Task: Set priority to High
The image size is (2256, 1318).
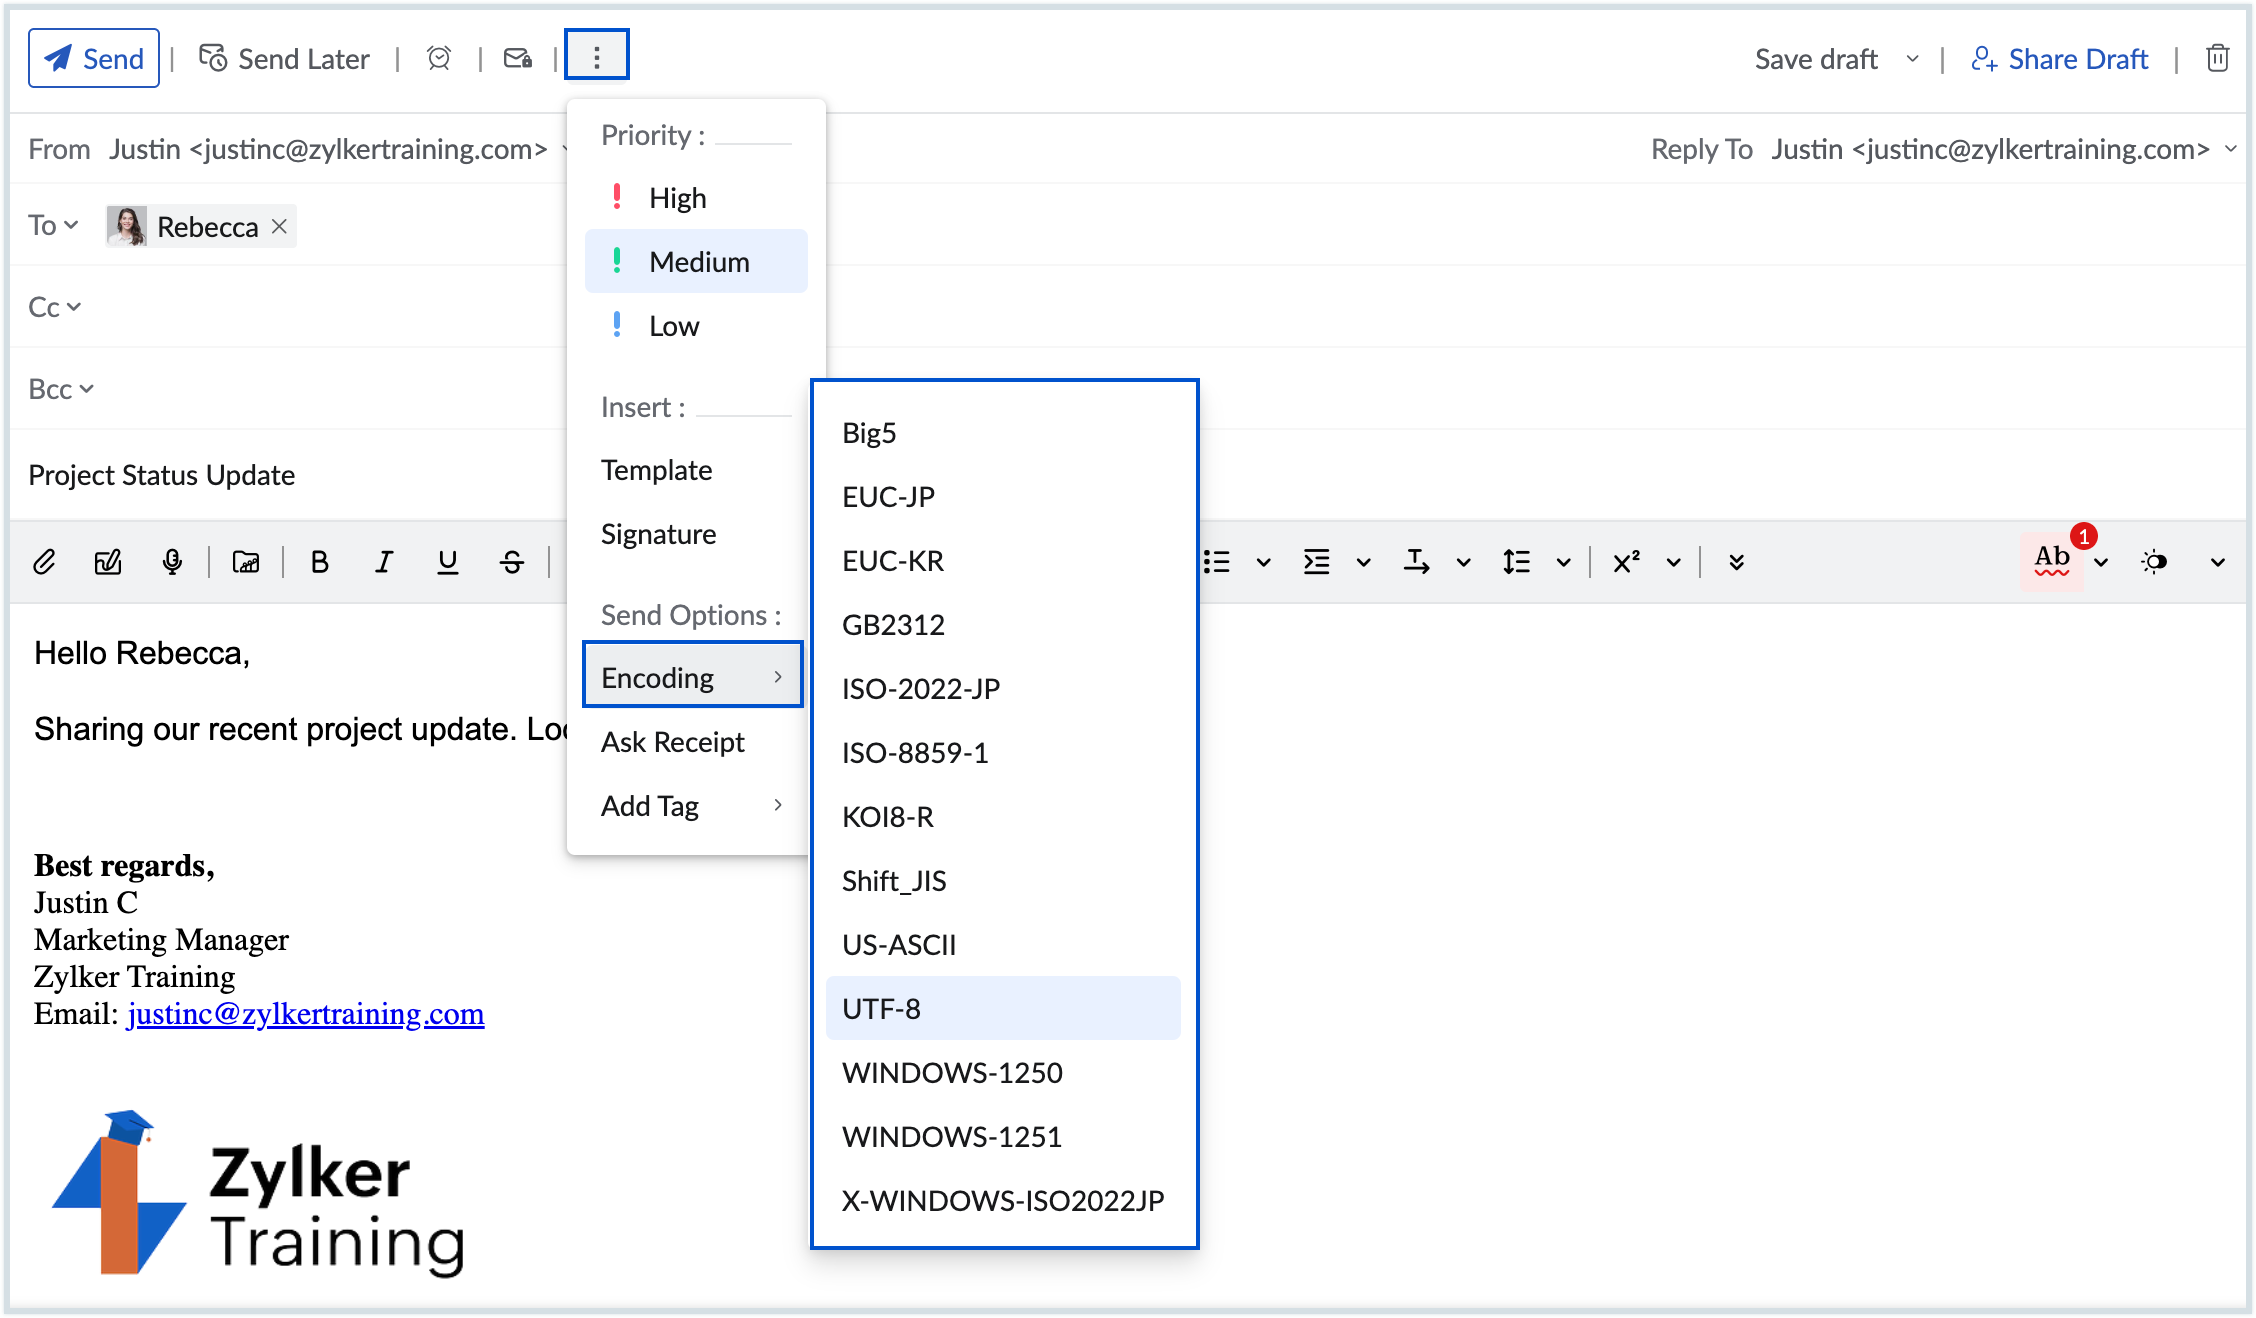Action: tap(677, 198)
